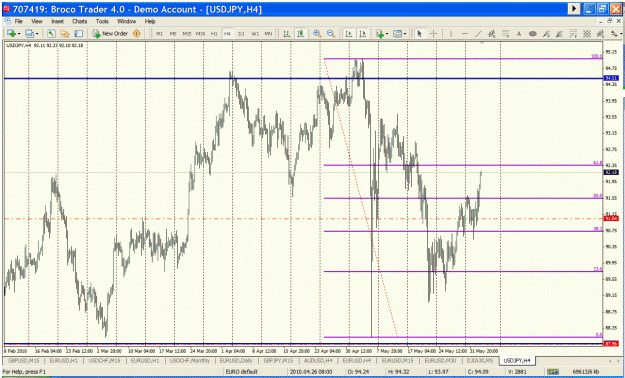This screenshot has width=625, height=378.
Task: Click the New Chart icon
Action: (11, 34)
